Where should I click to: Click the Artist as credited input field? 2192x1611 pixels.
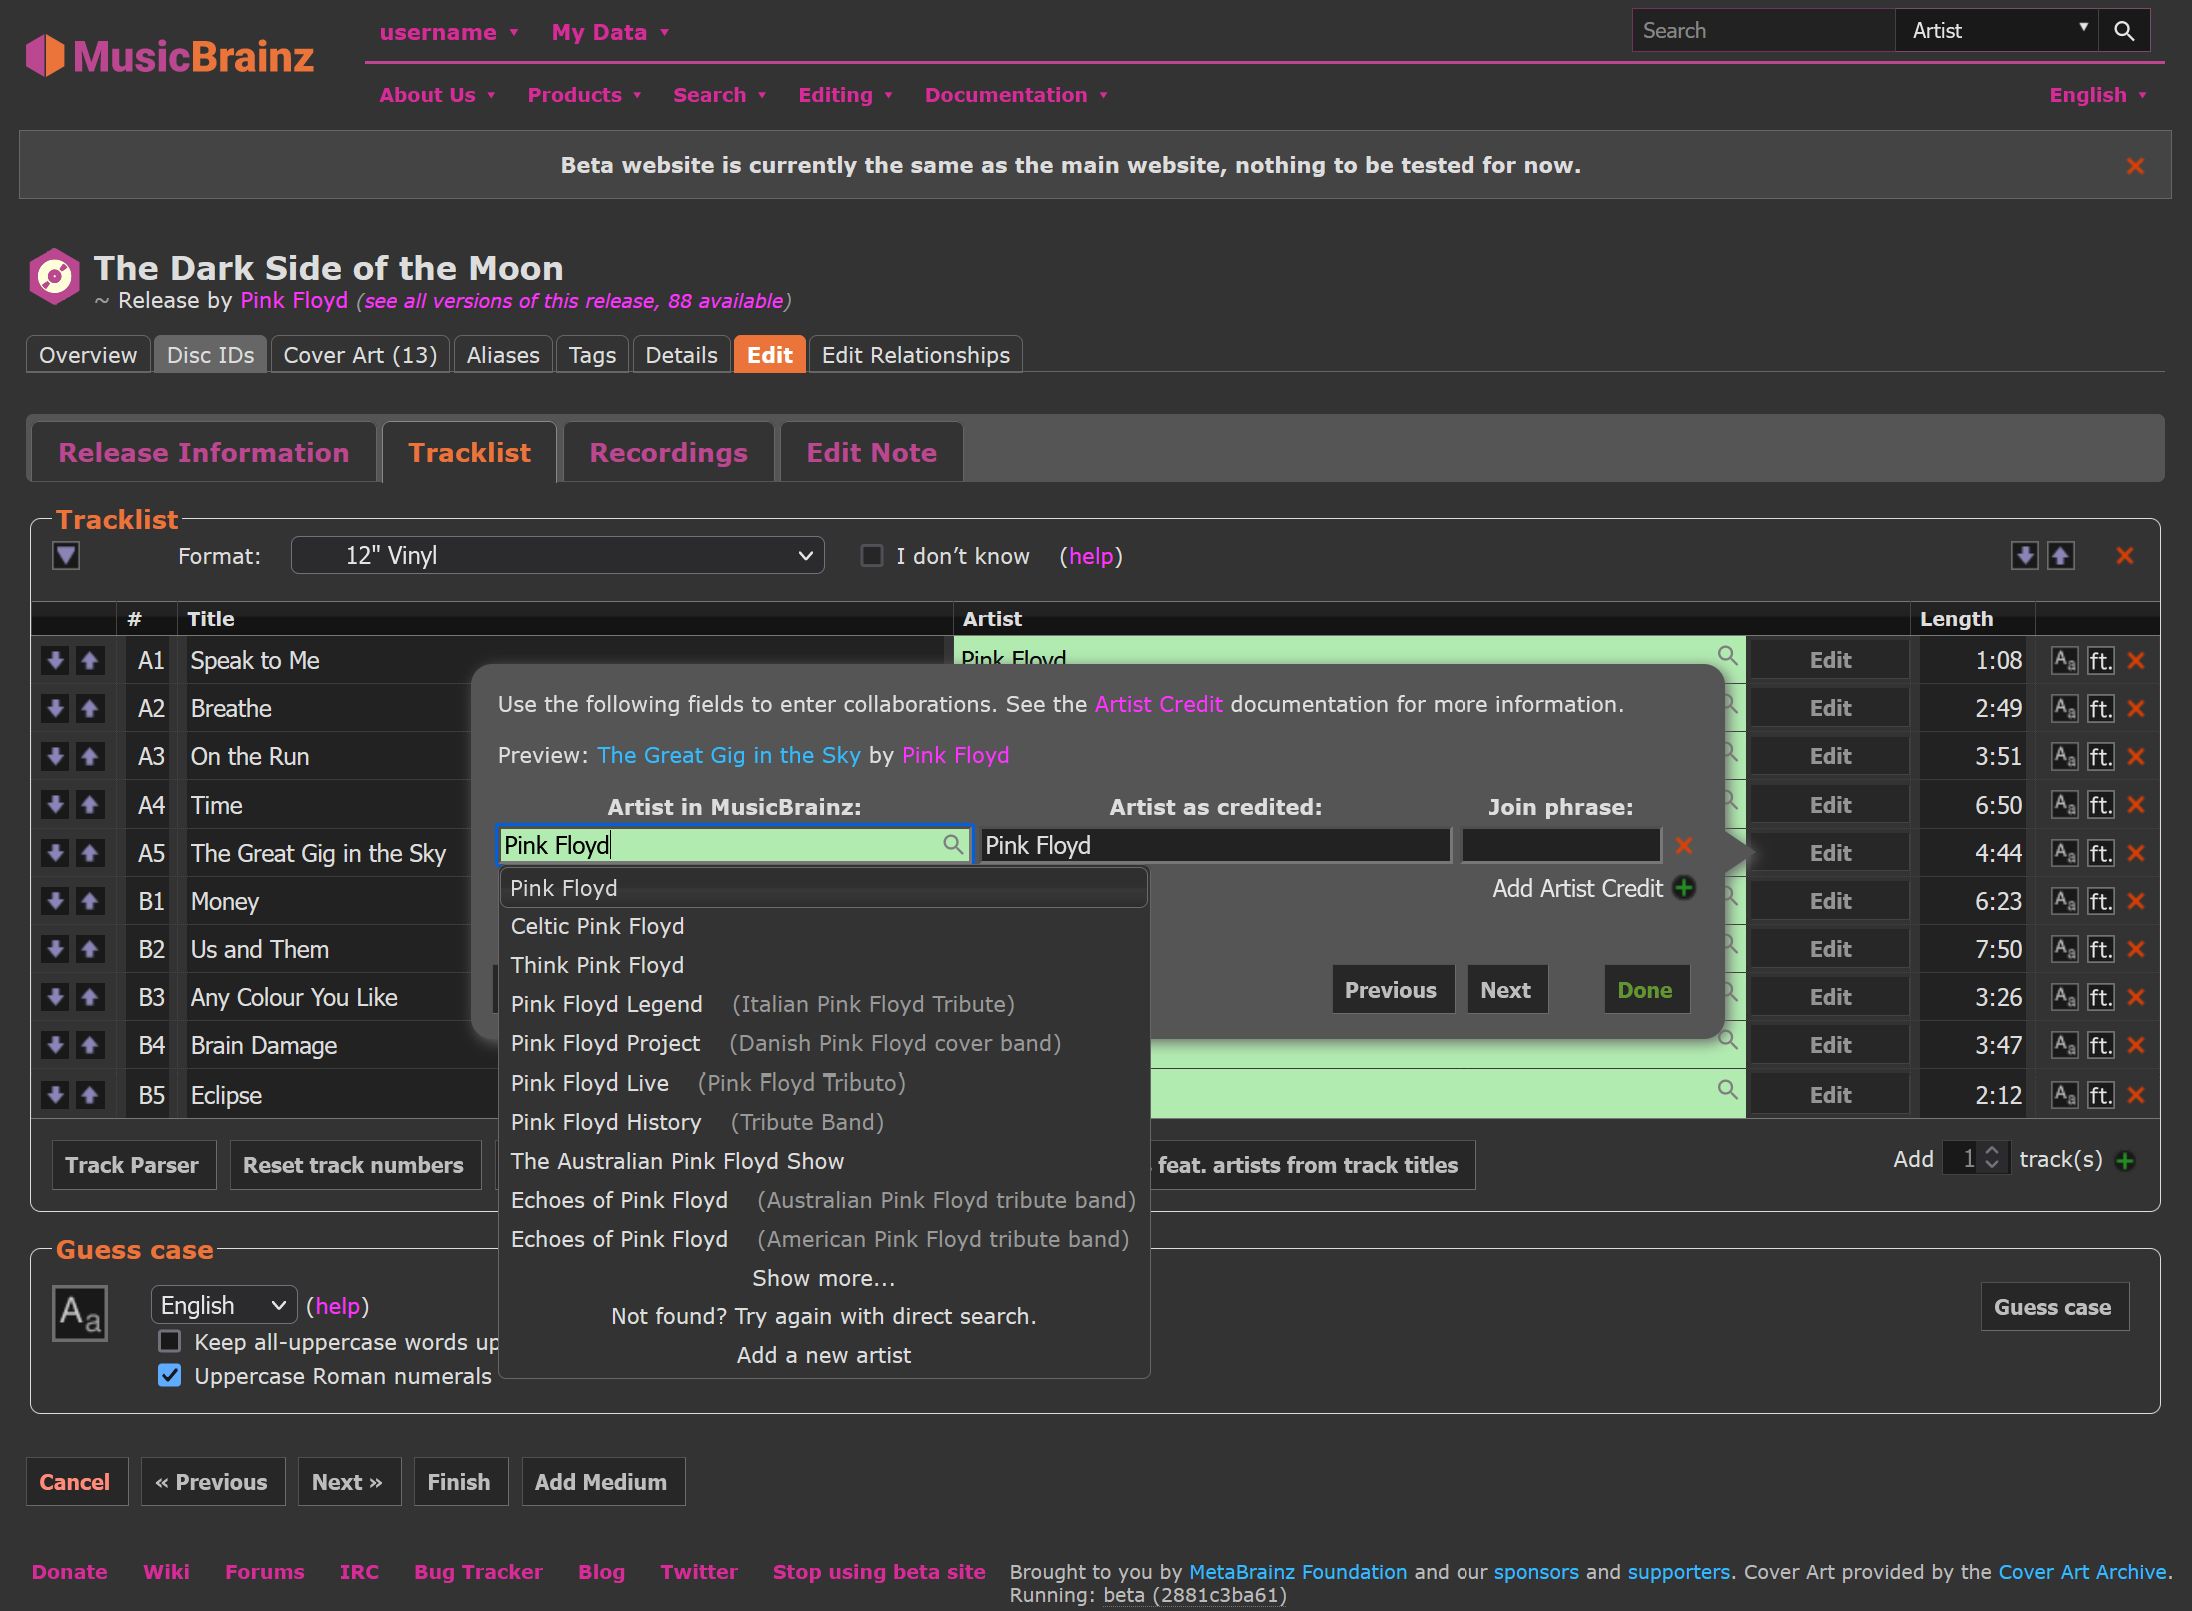[1215, 844]
